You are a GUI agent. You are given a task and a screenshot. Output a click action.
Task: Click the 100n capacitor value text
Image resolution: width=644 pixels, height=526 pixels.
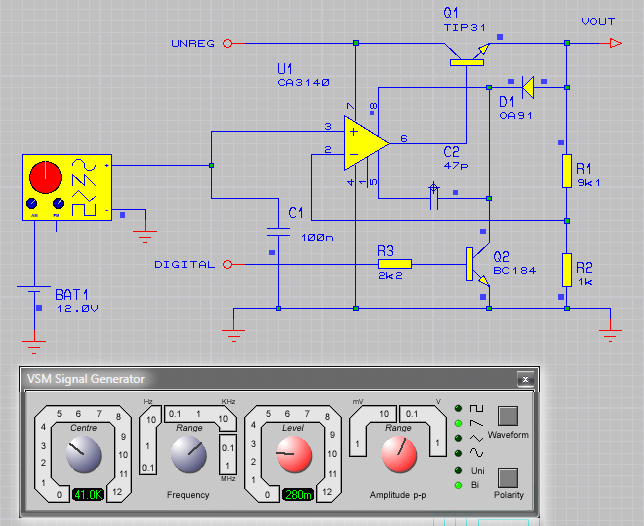[x=317, y=237]
